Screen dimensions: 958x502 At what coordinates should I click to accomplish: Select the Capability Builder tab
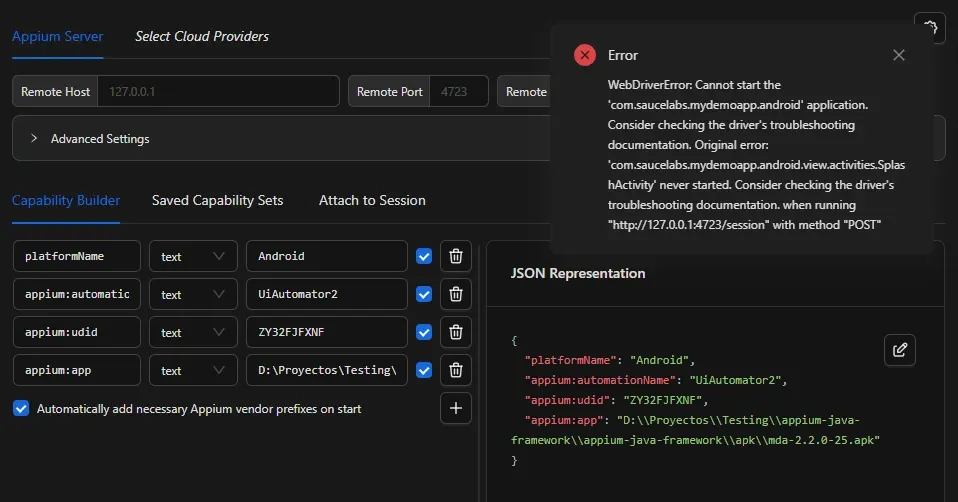(66, 200)
